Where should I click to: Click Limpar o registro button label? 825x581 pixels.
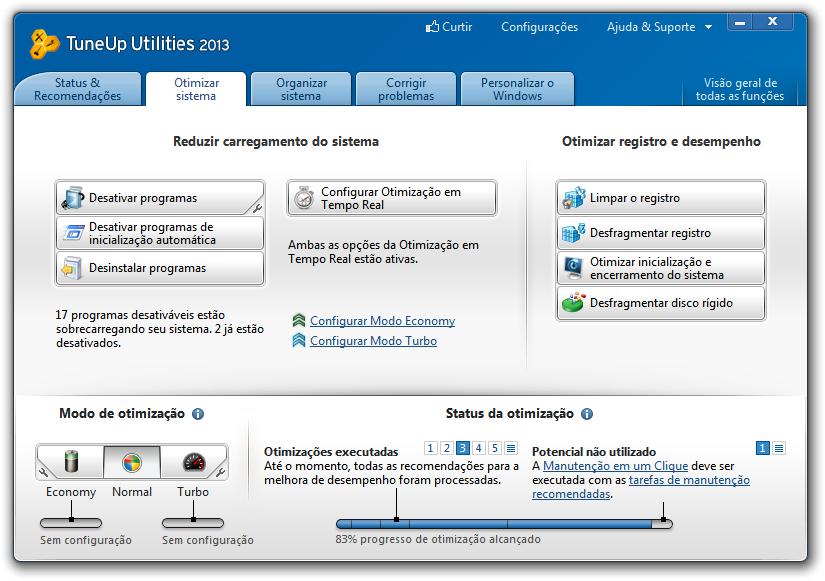pos(635,198)
